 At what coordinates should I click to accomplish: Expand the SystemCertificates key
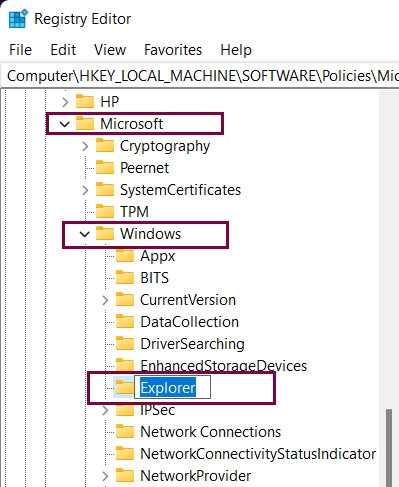pos(85,190)
